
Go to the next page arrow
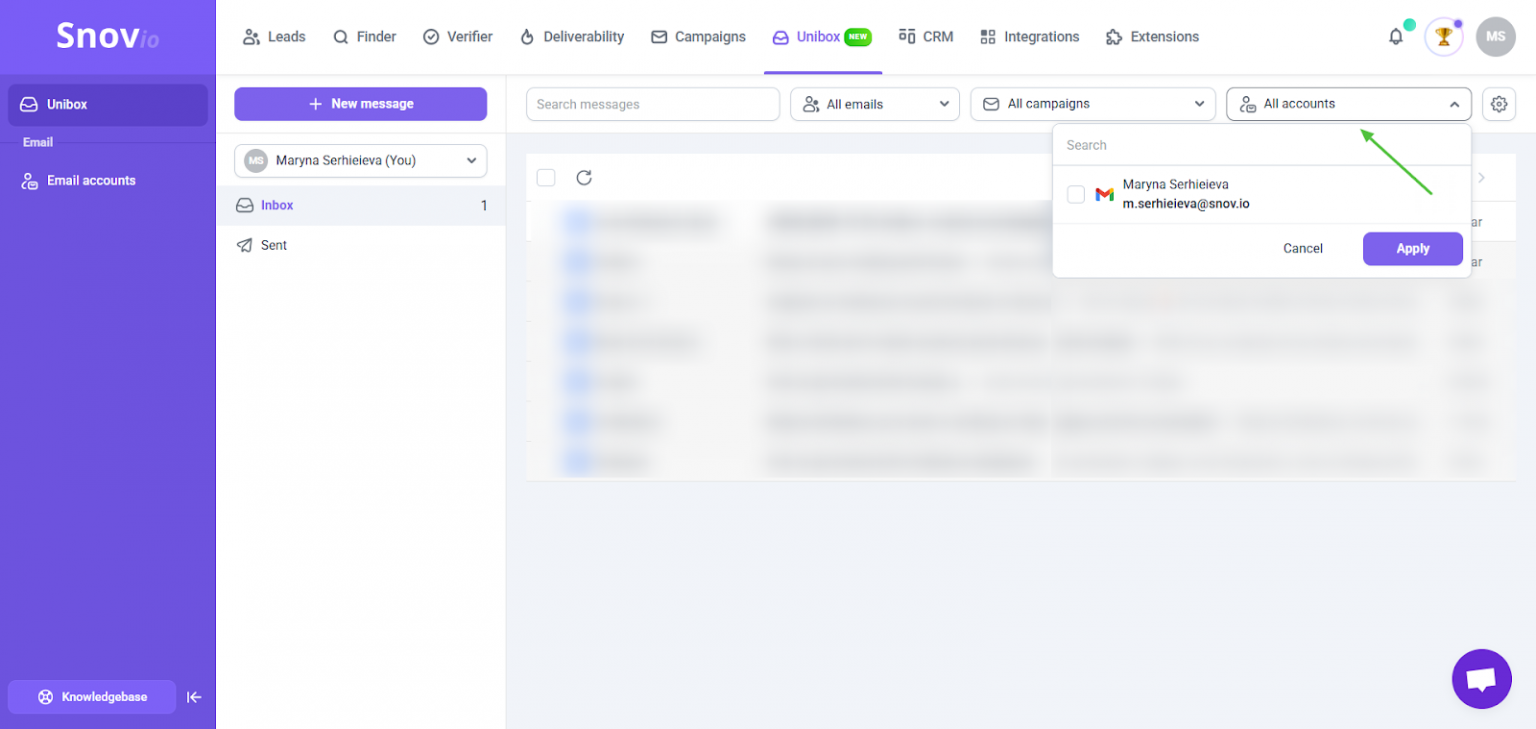tap(1481, 177)
